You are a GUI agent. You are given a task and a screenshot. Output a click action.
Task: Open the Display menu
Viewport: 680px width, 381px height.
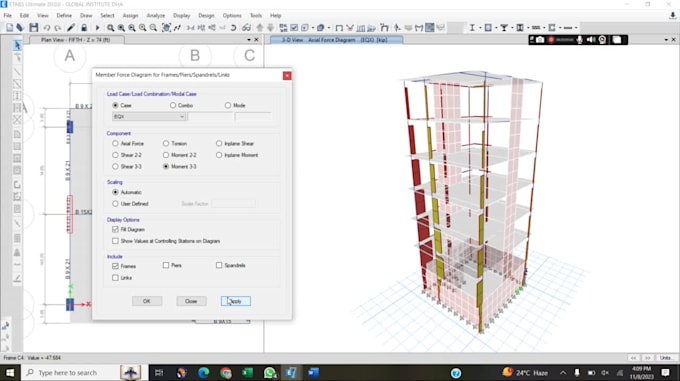point(182,16)
